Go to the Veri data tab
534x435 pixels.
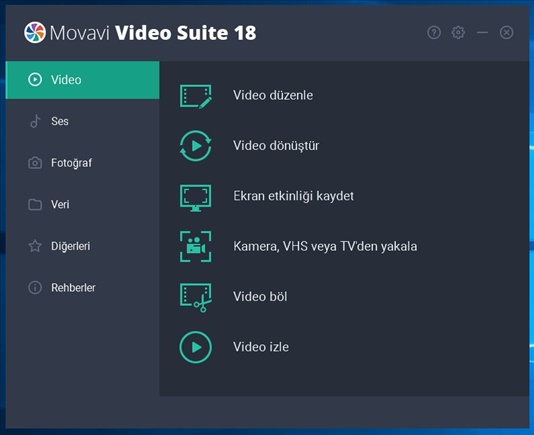(82, 204)
